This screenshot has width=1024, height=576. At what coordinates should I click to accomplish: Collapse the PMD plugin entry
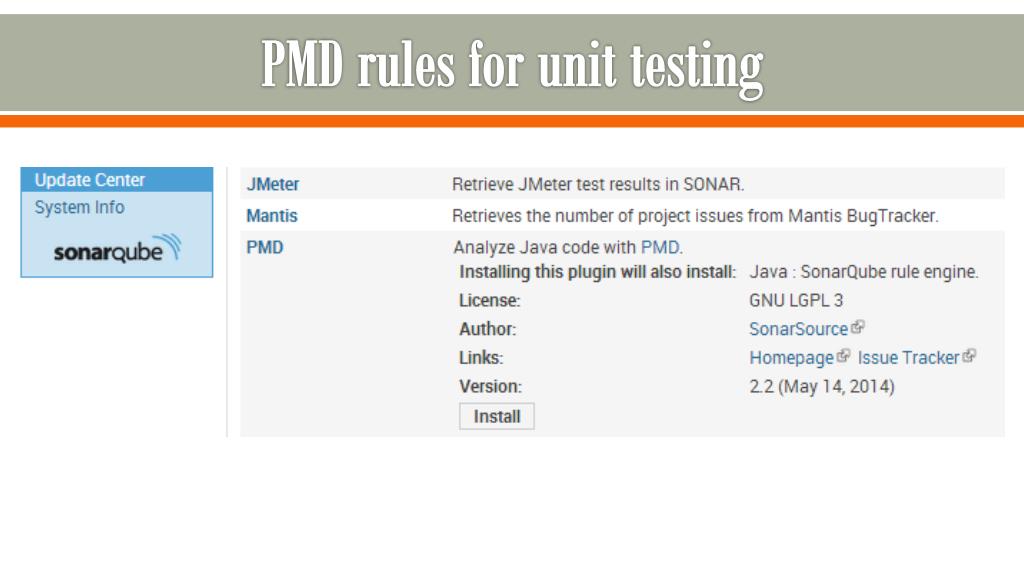tap(264, 248)
